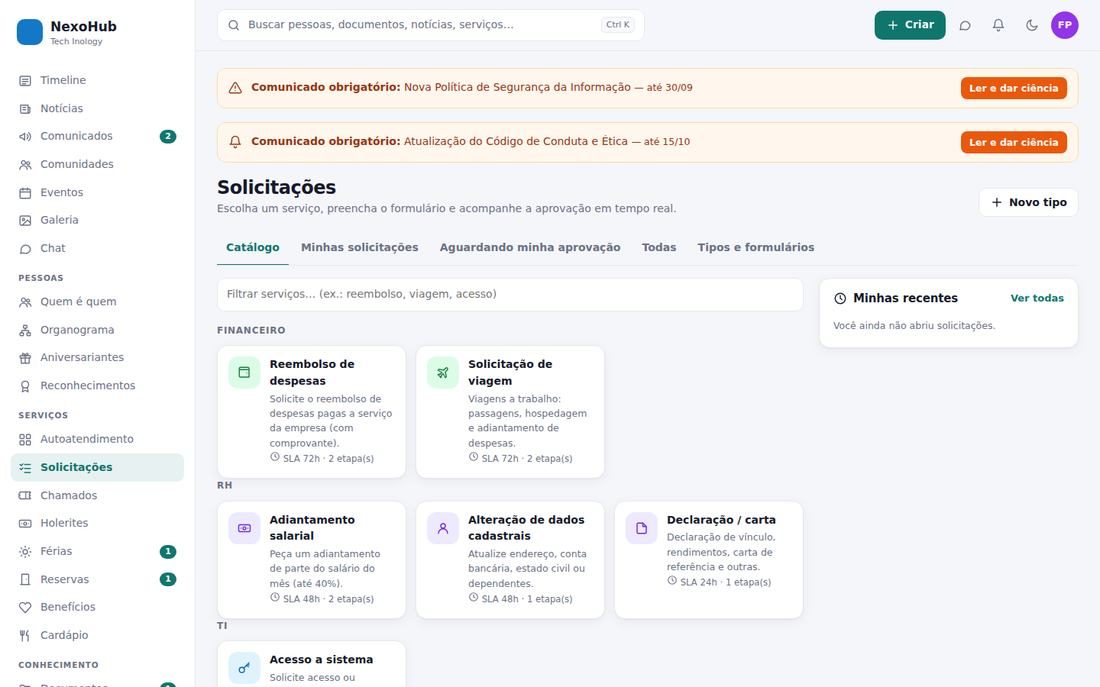Click Ler e dar ciência for Código de Conduta
1100x687 pixels.
click(1014, 142)
